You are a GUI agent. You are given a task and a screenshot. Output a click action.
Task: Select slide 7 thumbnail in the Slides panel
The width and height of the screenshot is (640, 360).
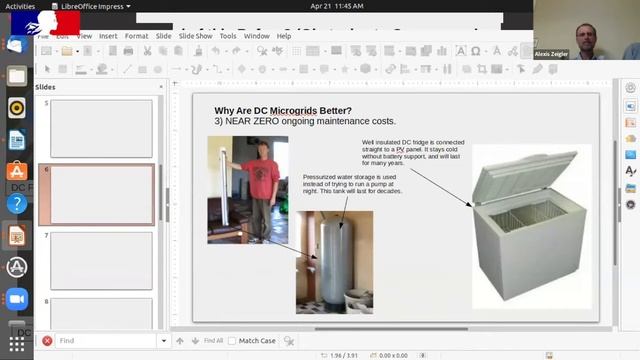tap(101, 261)
